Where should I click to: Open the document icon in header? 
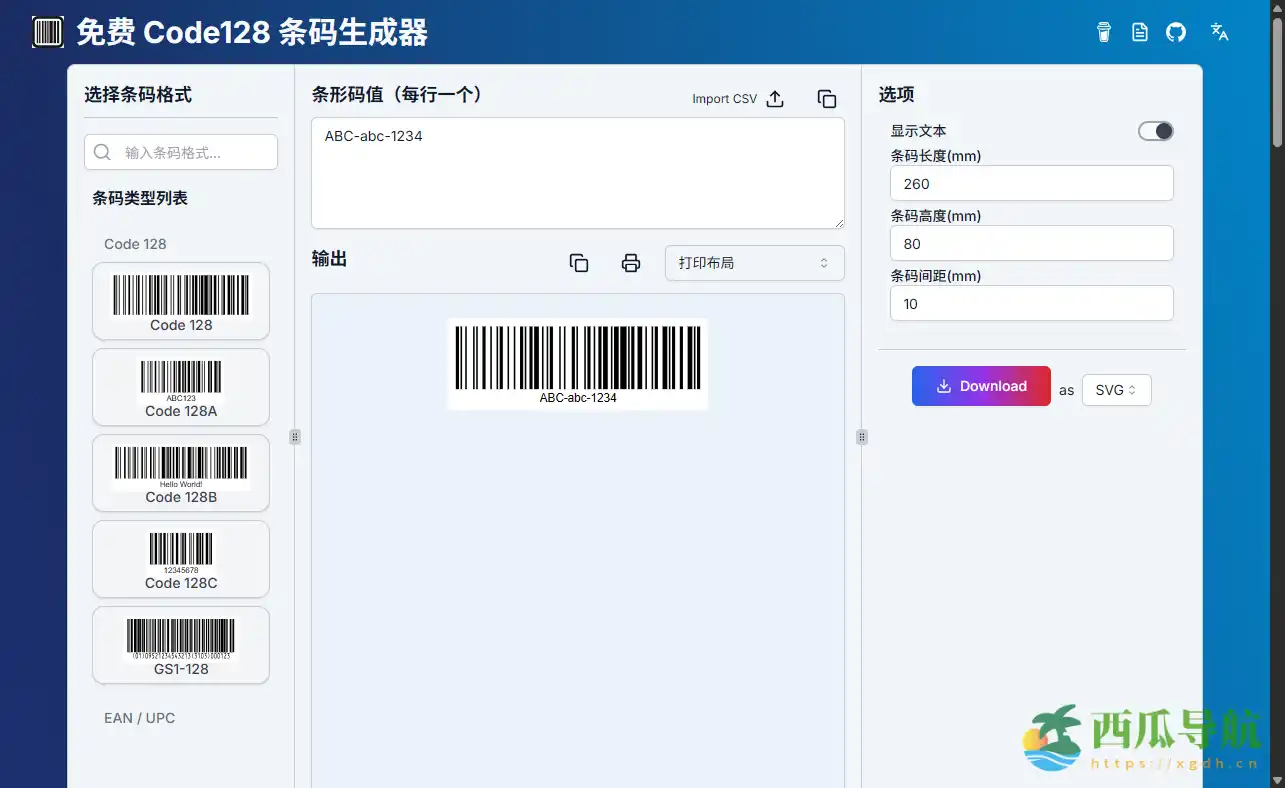coord(1140,32)
